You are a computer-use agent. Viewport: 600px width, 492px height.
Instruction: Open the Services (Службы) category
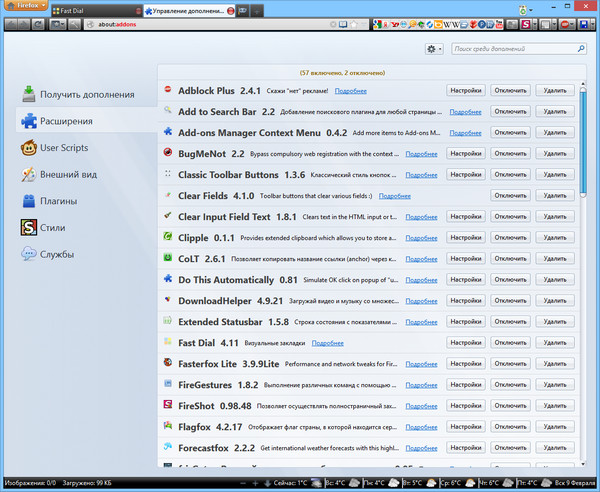tap(57, 254)
